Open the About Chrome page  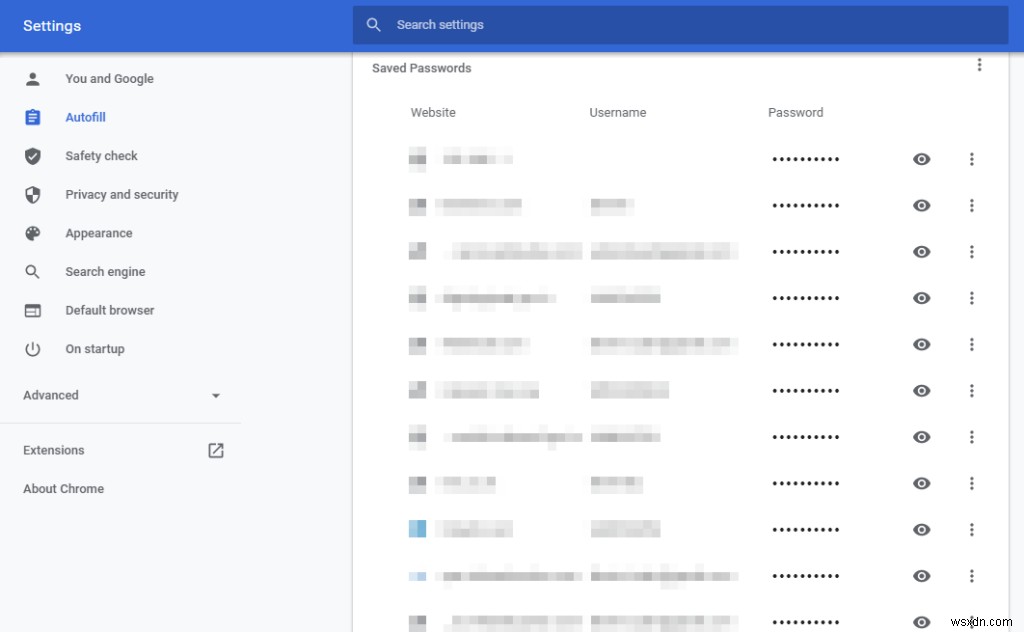tap(63, 489)
